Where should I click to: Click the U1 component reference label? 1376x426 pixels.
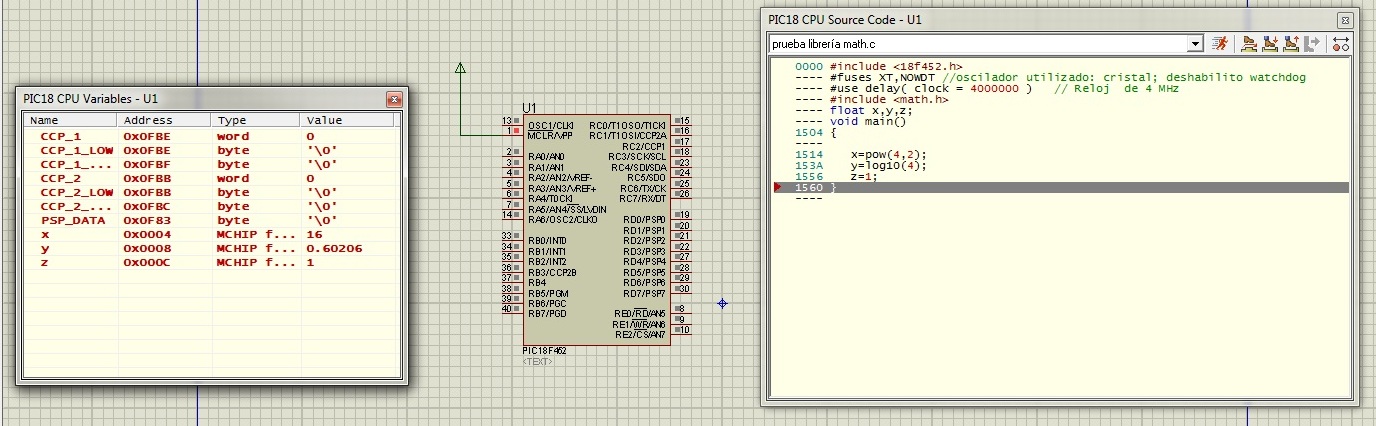[530, 107]
